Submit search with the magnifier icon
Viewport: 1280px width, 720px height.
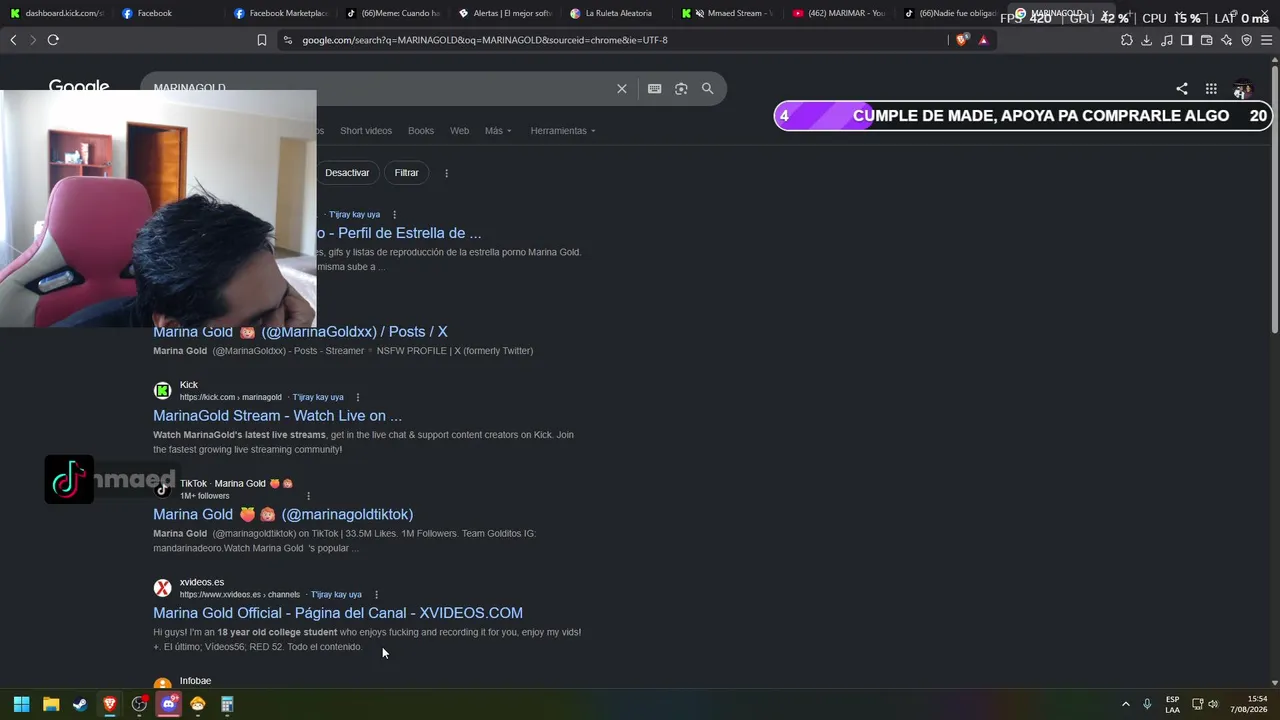[x=708, y=89]
